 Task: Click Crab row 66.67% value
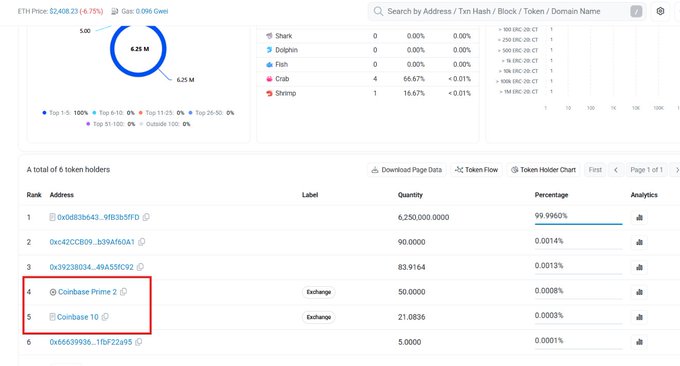(x=414, y=78)
